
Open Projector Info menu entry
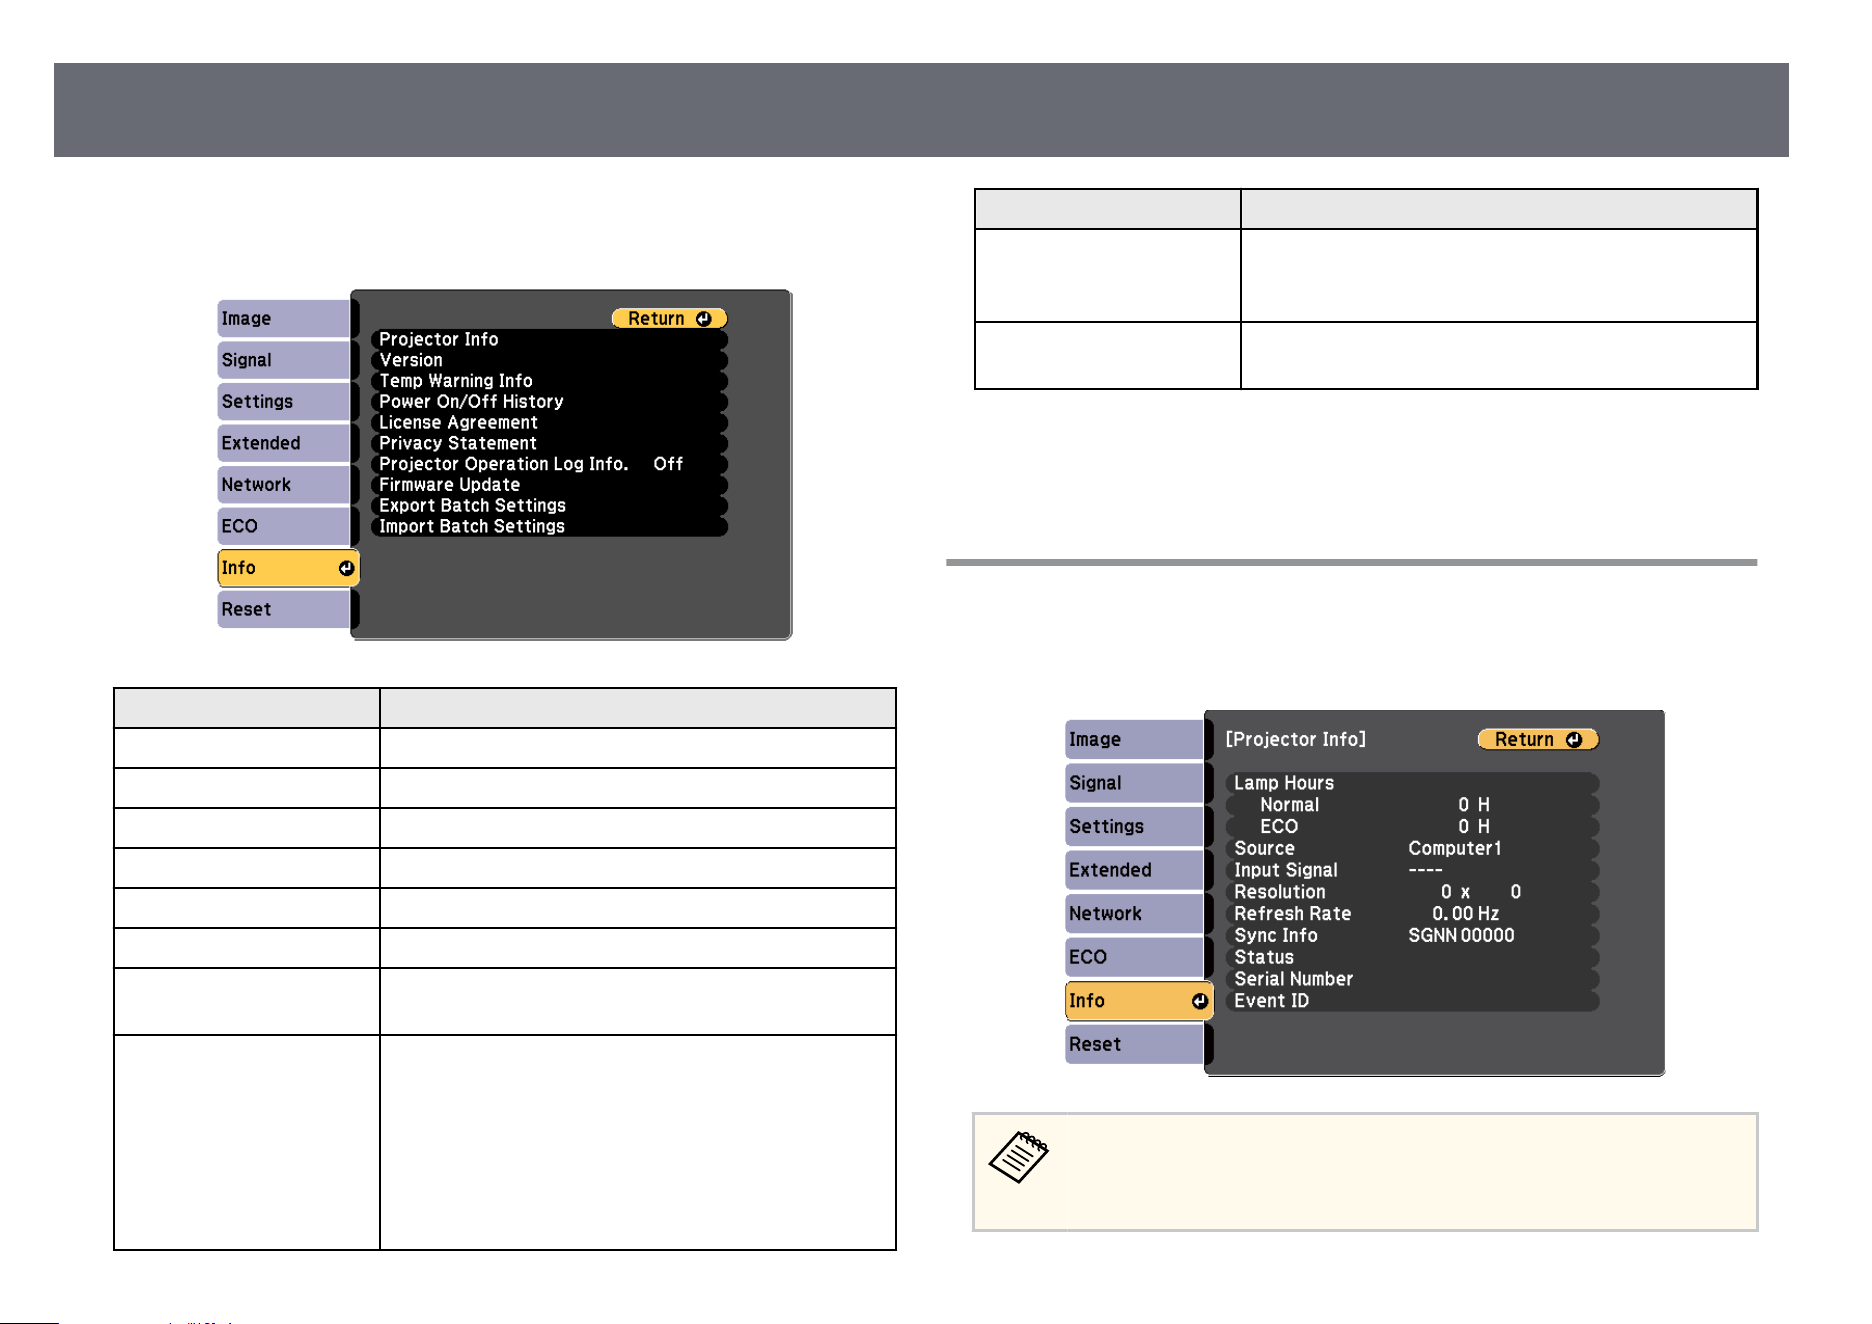click(x=549, y=339)
